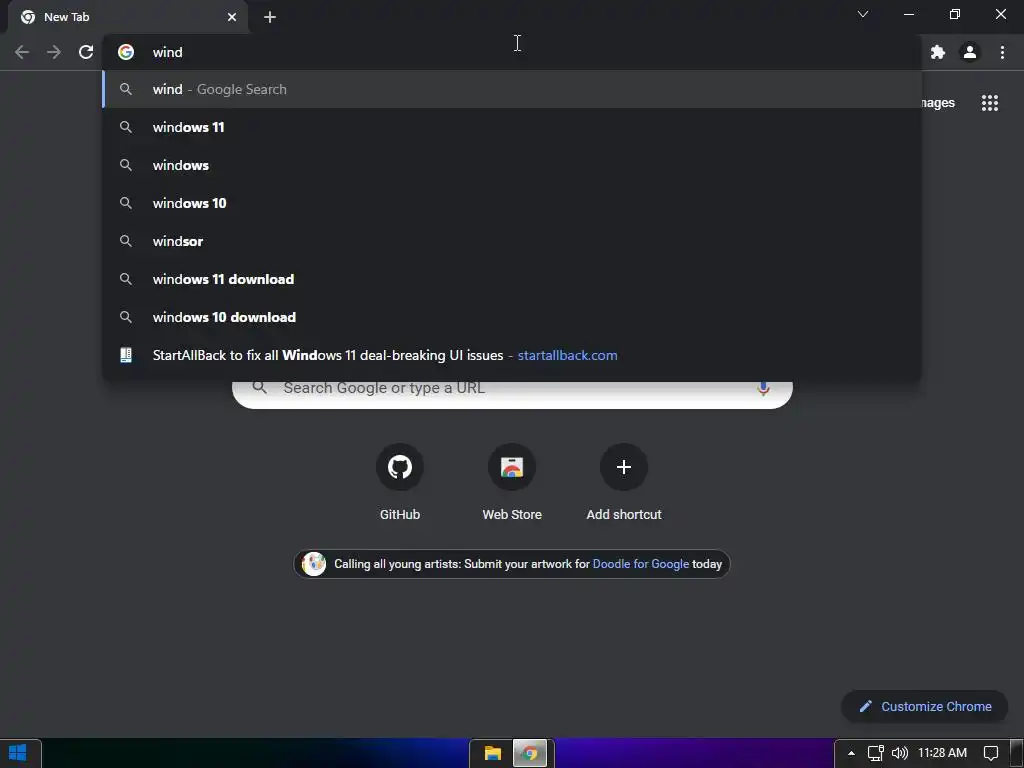Click the forward navigation arrow
The image size is (1024, 768).
tap(54, 52)
